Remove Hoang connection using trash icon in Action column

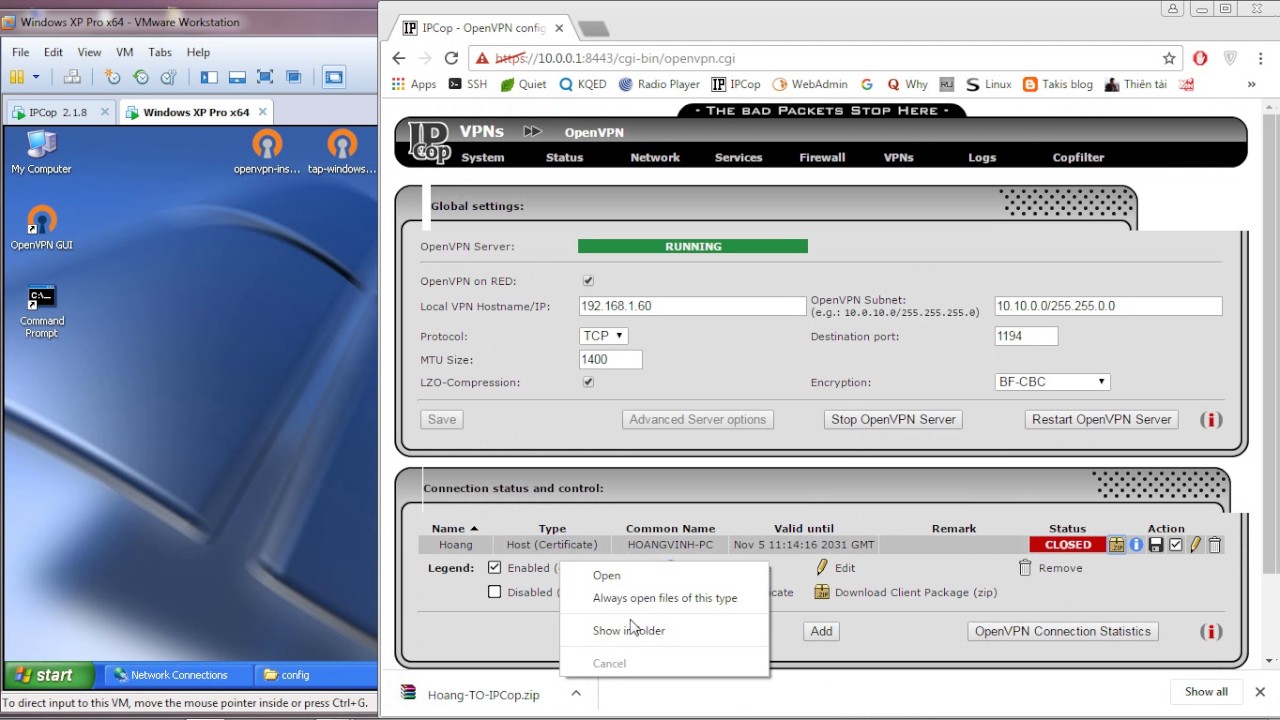(x=1215, y=545)
